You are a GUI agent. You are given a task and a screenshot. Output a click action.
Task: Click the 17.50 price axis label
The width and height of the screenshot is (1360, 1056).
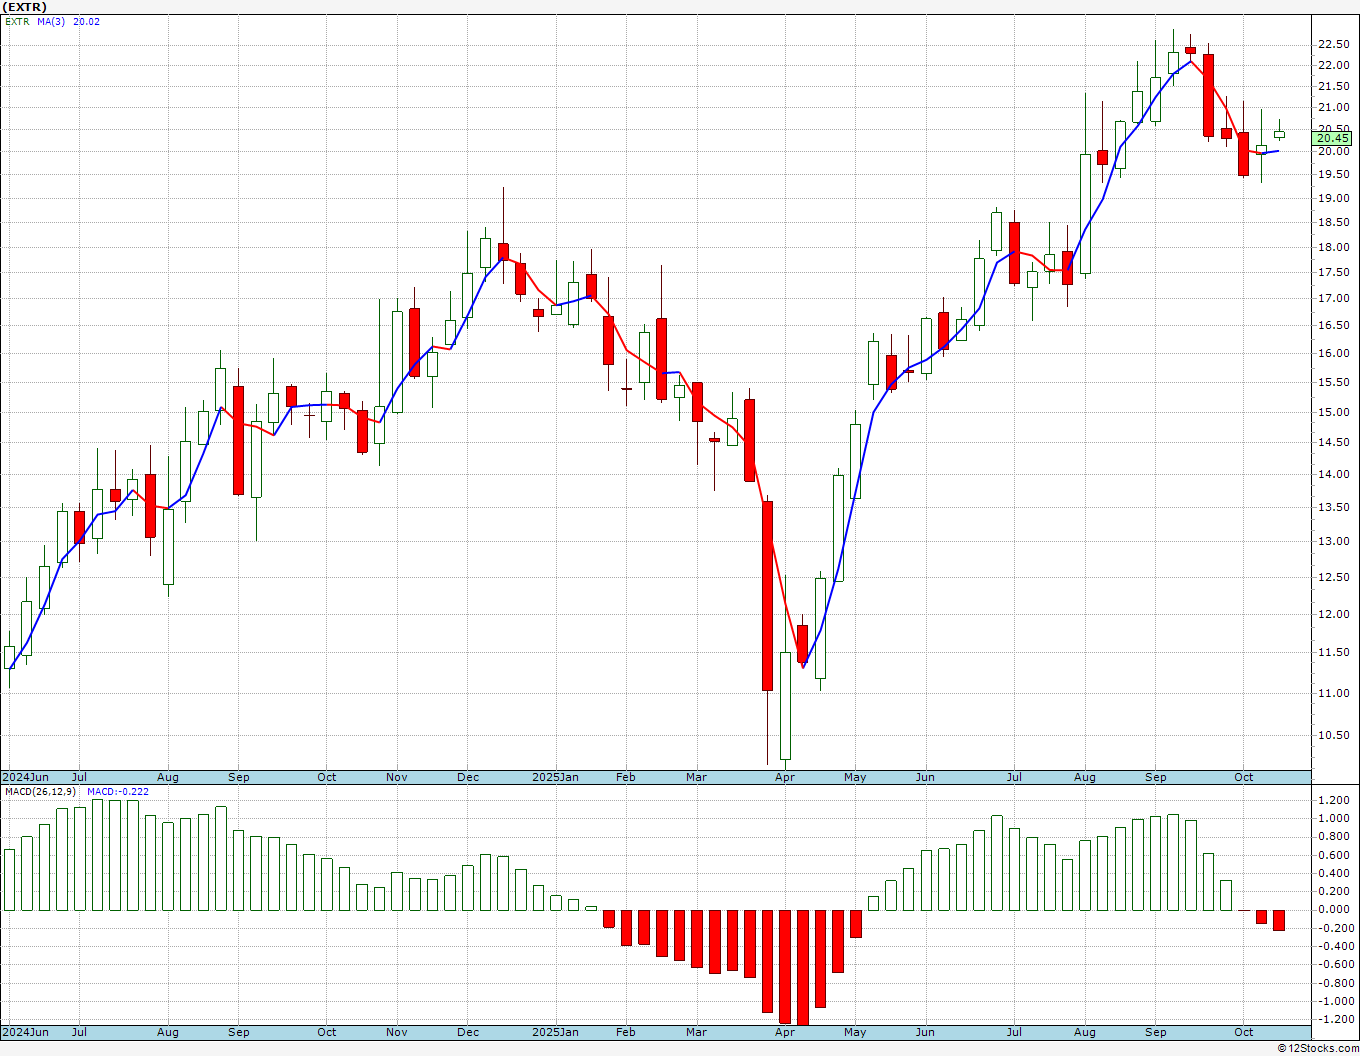click(1333, 272)
